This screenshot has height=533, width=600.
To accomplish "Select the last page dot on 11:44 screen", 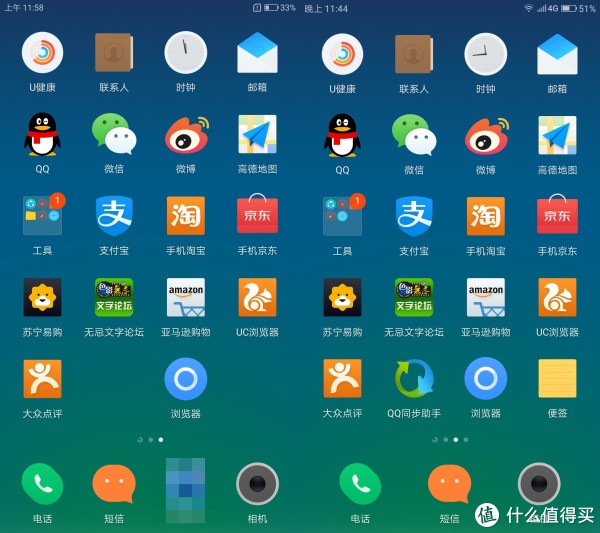I will tap(466, 440).
